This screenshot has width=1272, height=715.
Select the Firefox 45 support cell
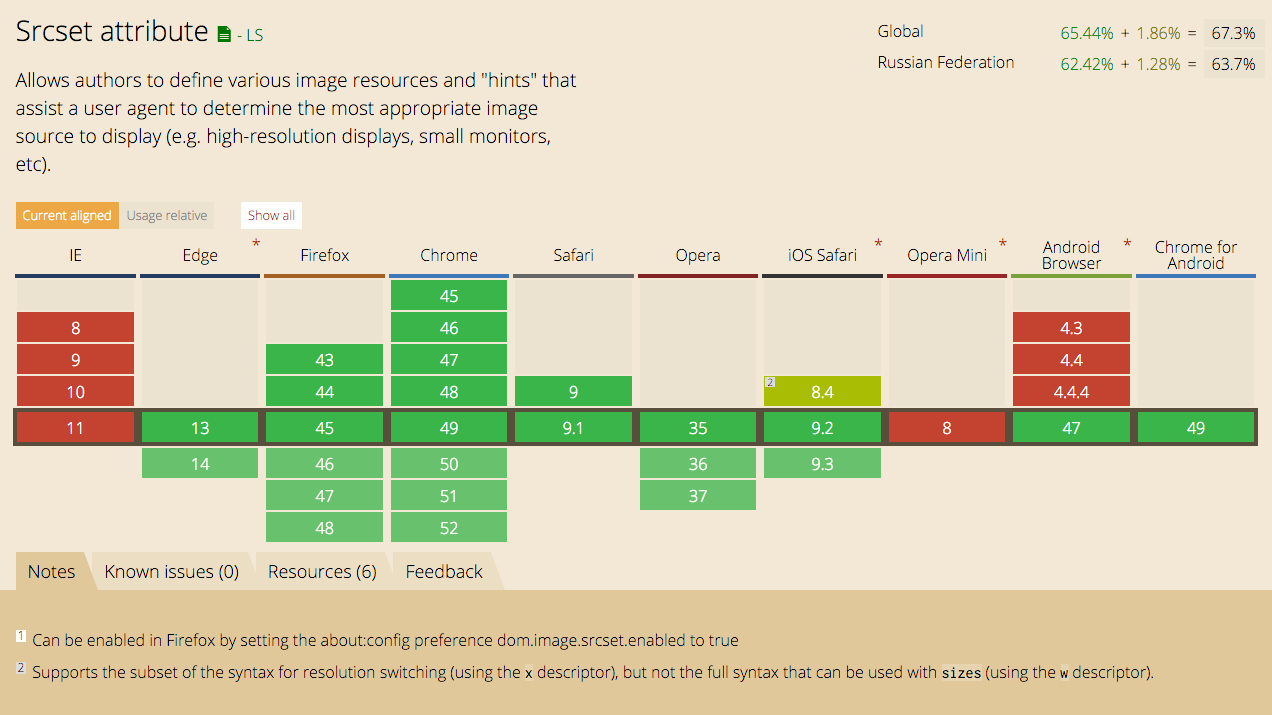coord(325,428)
